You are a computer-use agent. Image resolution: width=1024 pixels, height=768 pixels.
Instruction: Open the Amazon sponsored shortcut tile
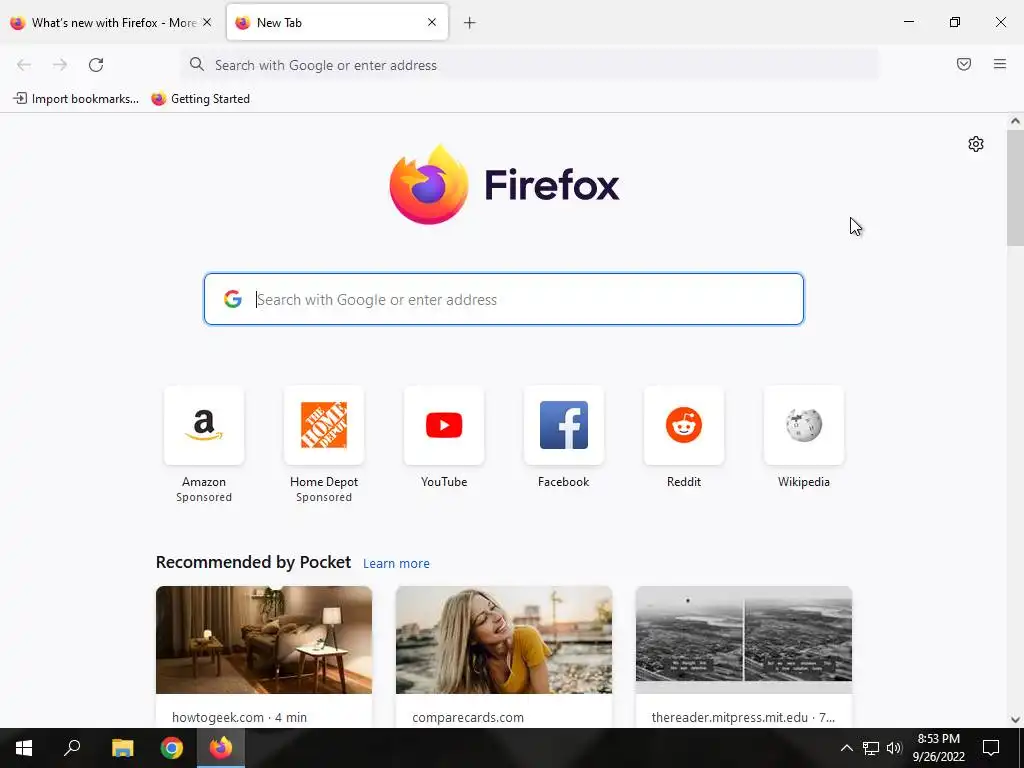tap(204, 425)
